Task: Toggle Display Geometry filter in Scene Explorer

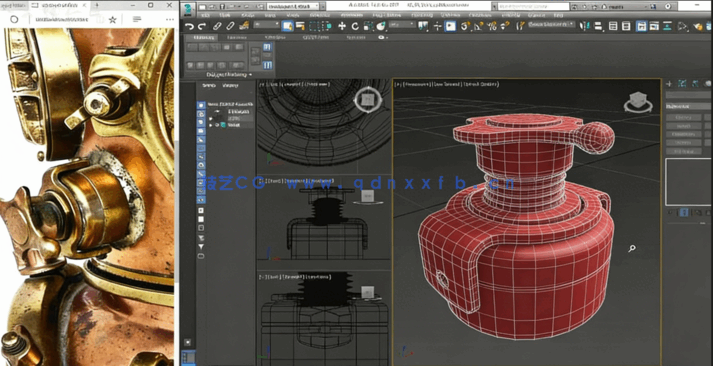Action: (201, 105)
